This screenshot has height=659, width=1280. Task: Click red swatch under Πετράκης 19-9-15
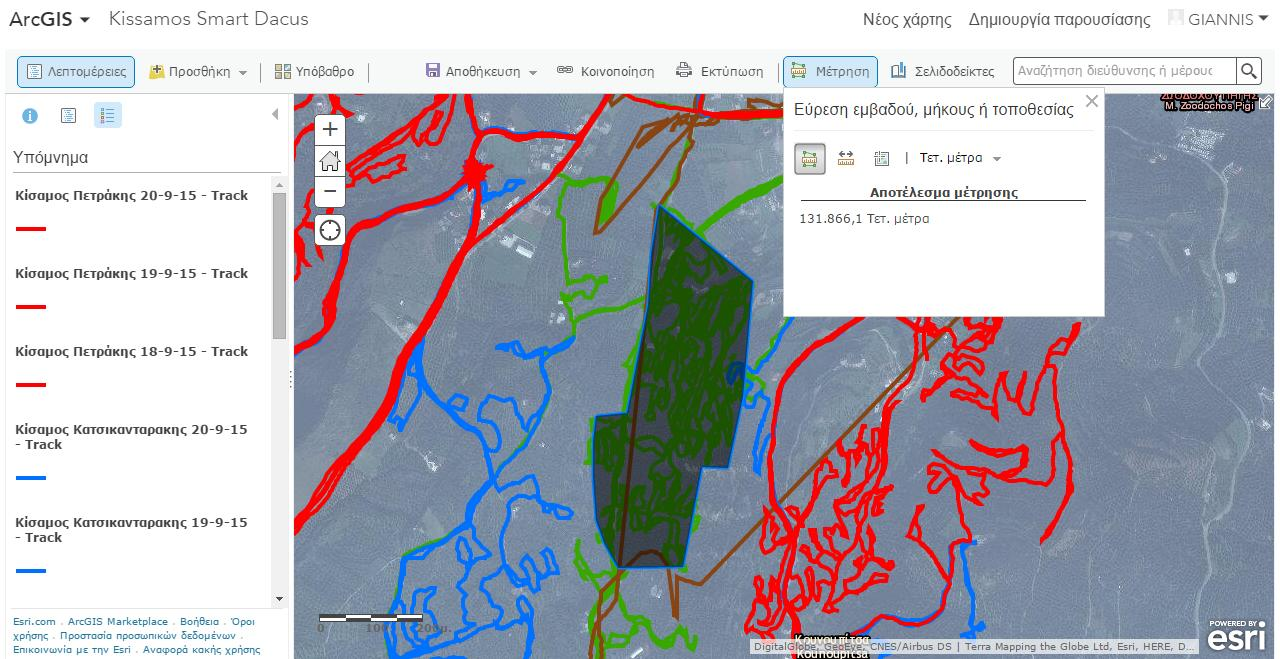tap(31, 307)
